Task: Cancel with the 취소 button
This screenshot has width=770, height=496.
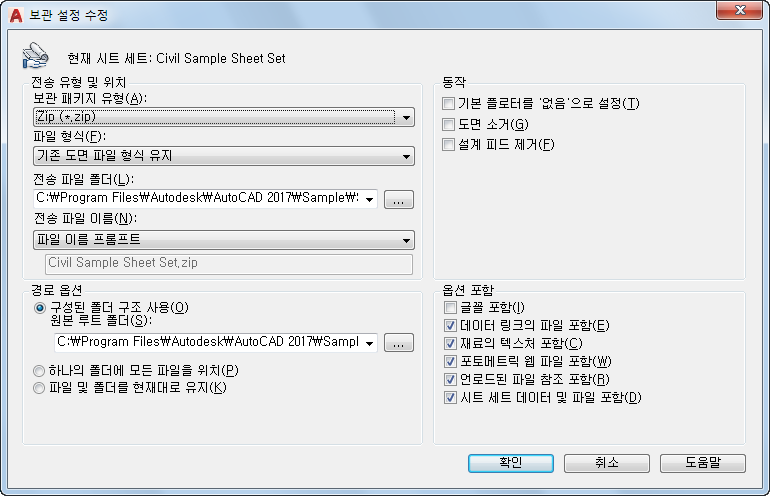Action: [606, 463]
